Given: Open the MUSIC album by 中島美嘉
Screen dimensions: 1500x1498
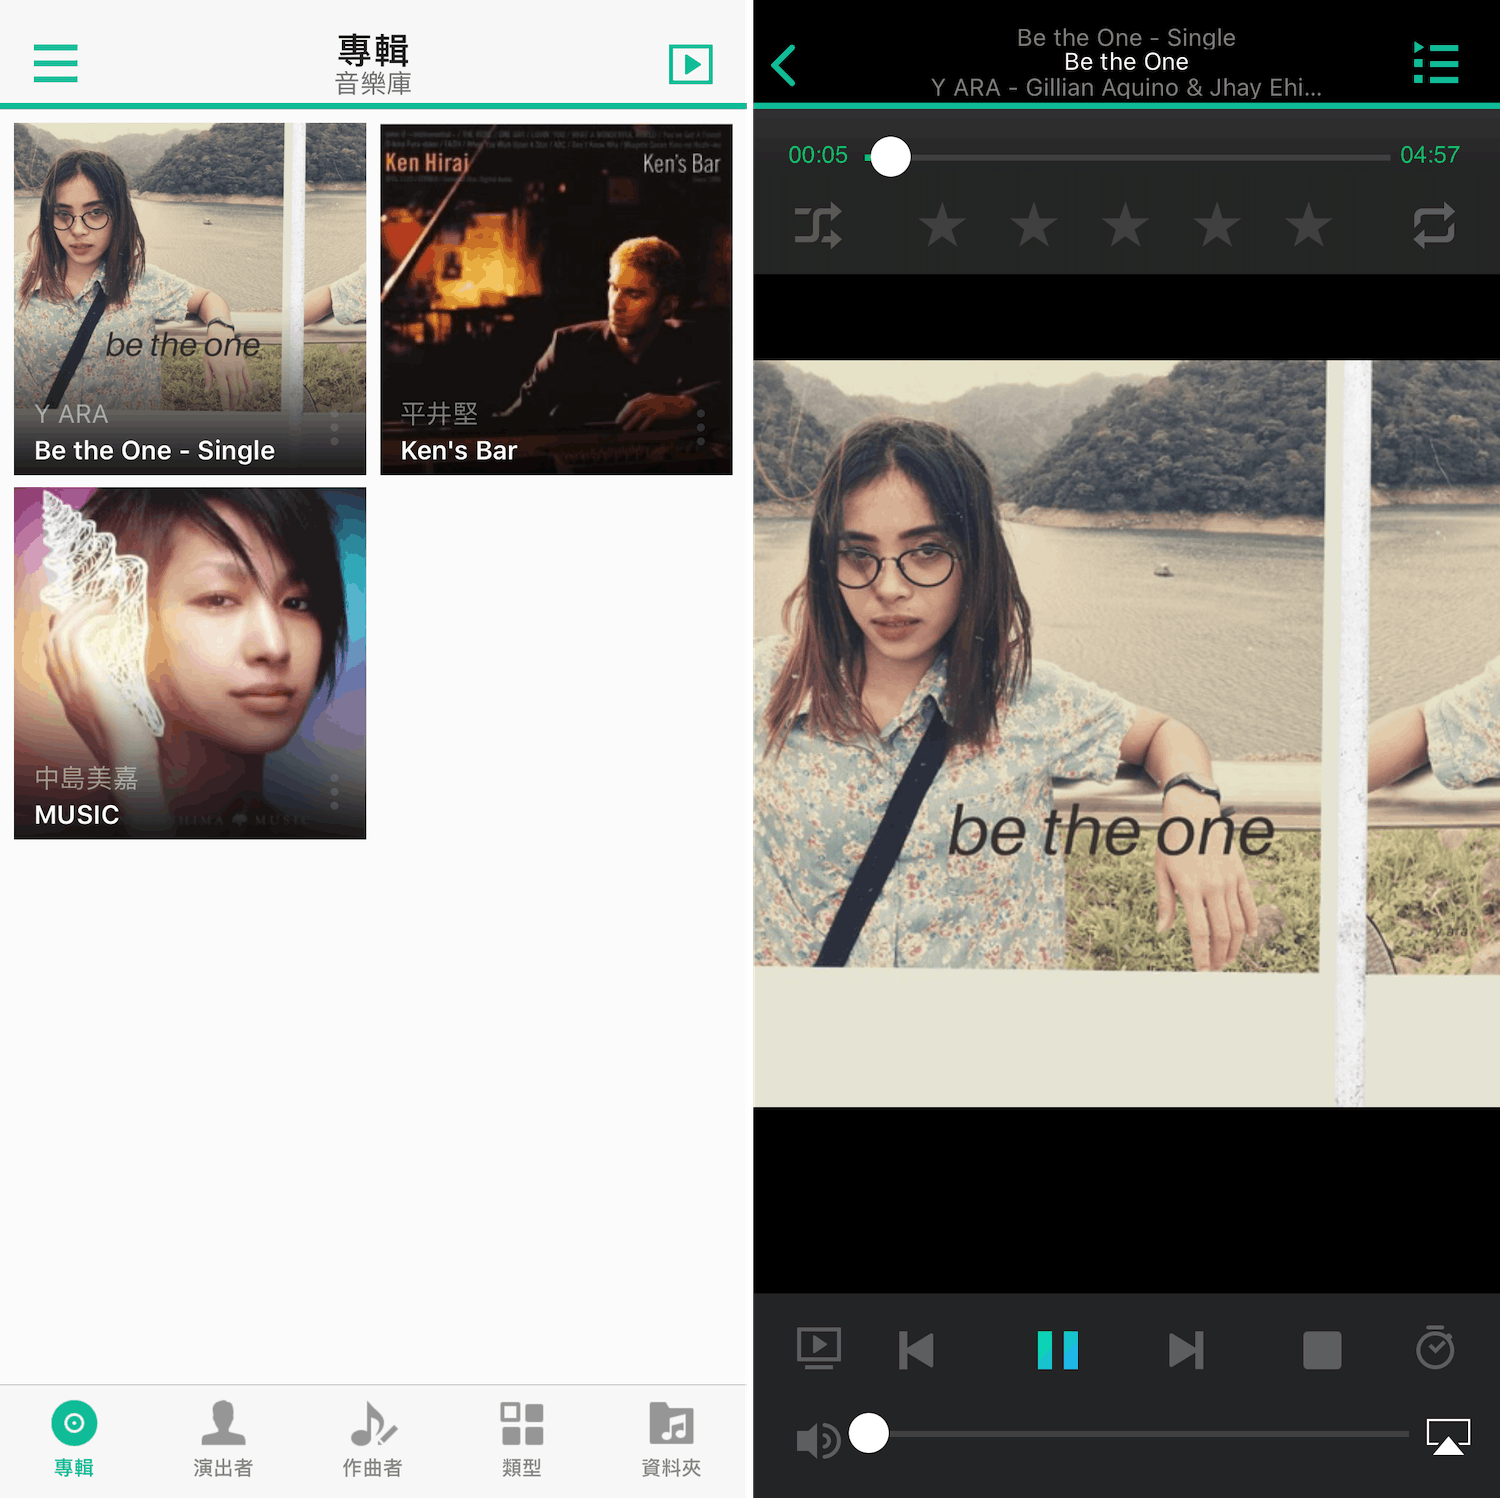Looking at the screenshot, I should point(190,663).
